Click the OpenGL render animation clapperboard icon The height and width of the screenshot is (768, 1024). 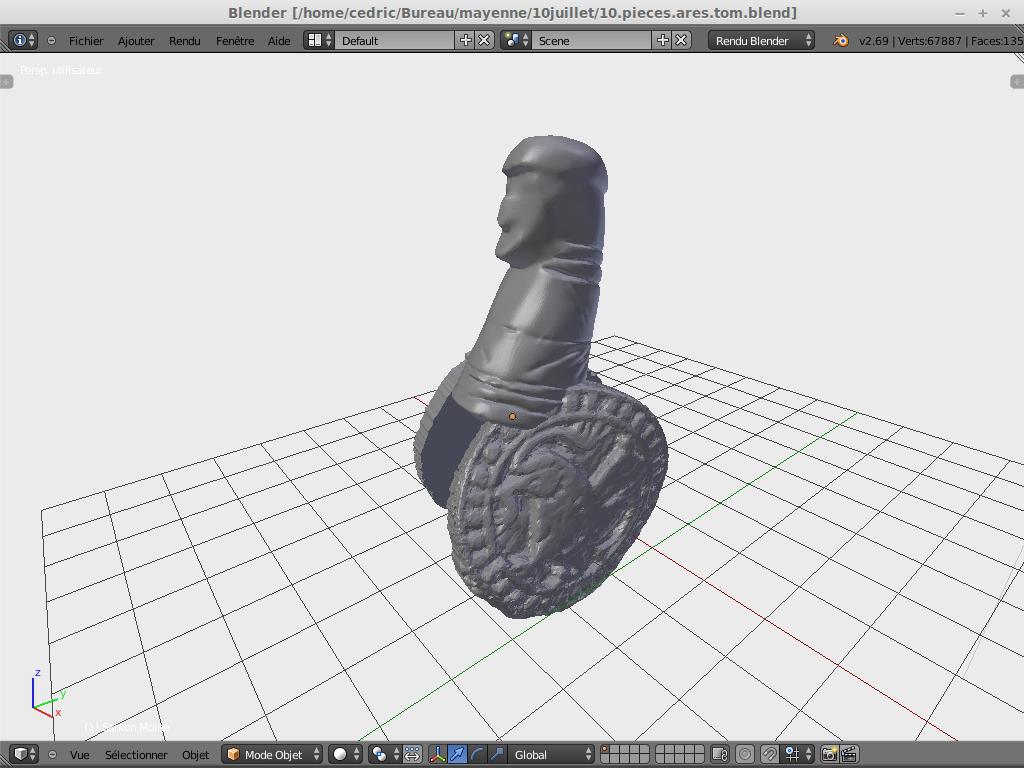pyautogui.click(x=849, y=754)
